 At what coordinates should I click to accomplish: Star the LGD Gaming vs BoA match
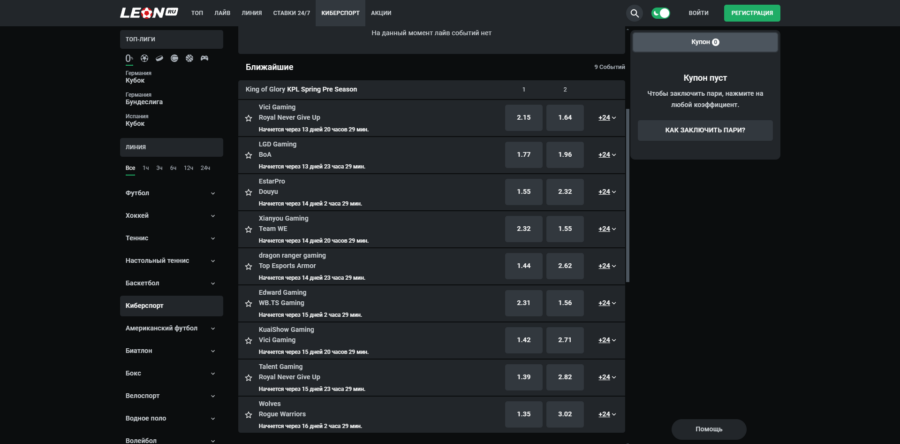tap(248, 155)
